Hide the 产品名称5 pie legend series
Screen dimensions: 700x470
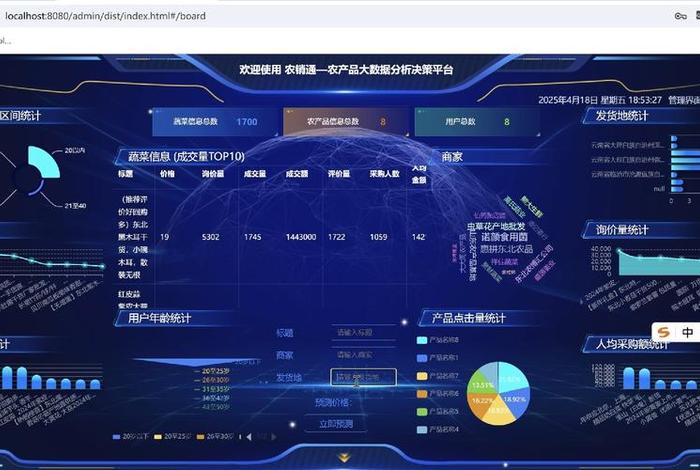coord(437,411)
